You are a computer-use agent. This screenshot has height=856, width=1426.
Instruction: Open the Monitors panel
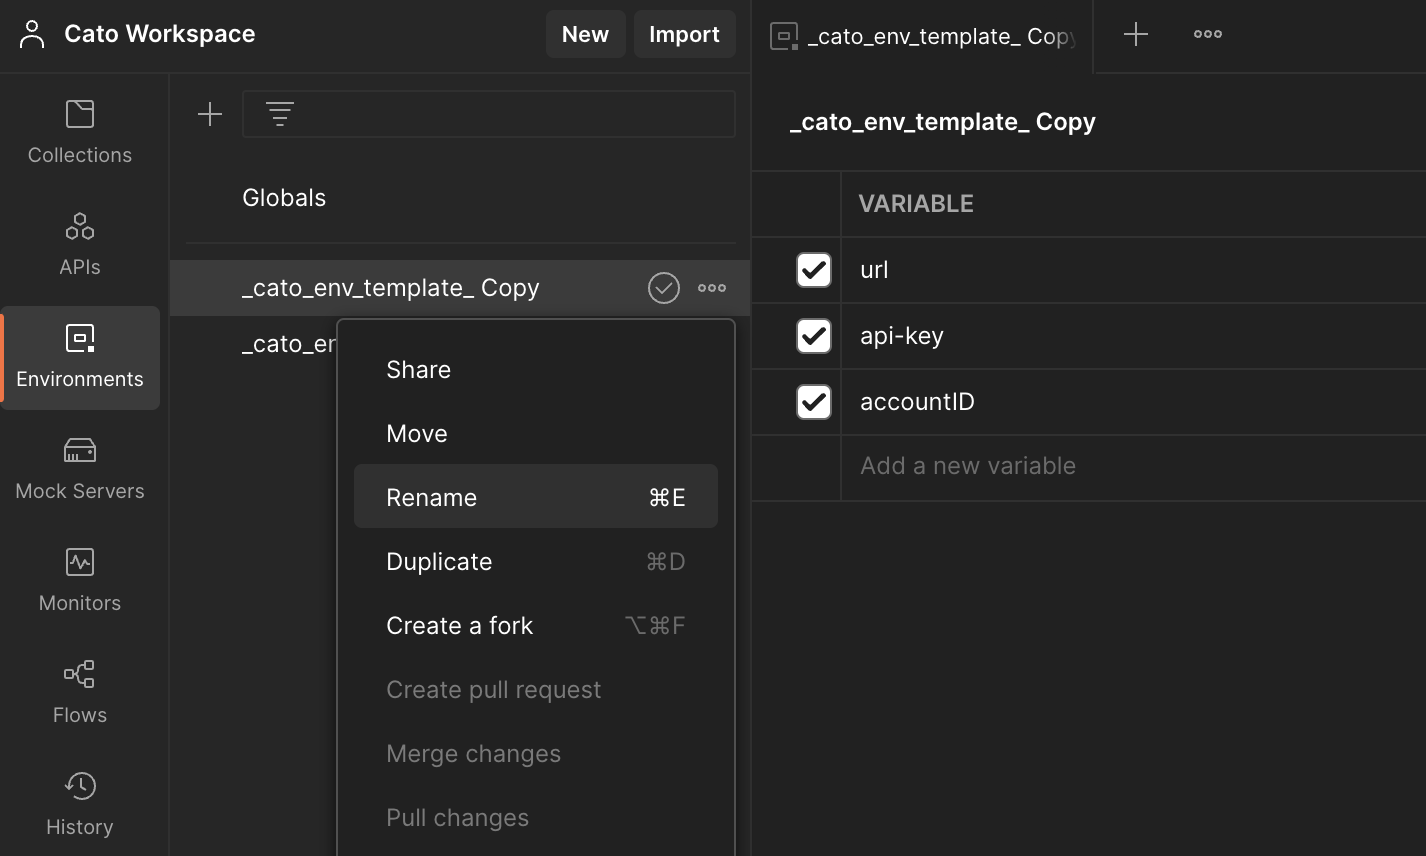coord(79,578)
